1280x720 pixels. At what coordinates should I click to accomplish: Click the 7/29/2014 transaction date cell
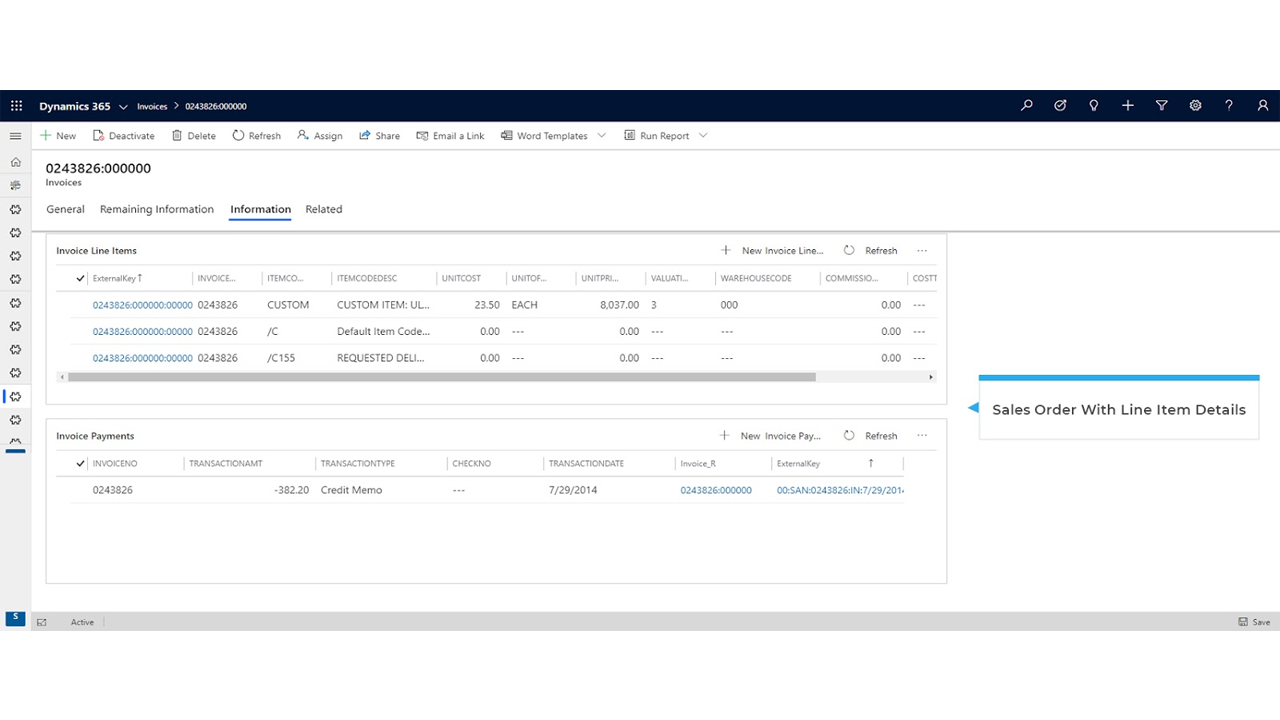pyautogui.click(x=572, y=491)
